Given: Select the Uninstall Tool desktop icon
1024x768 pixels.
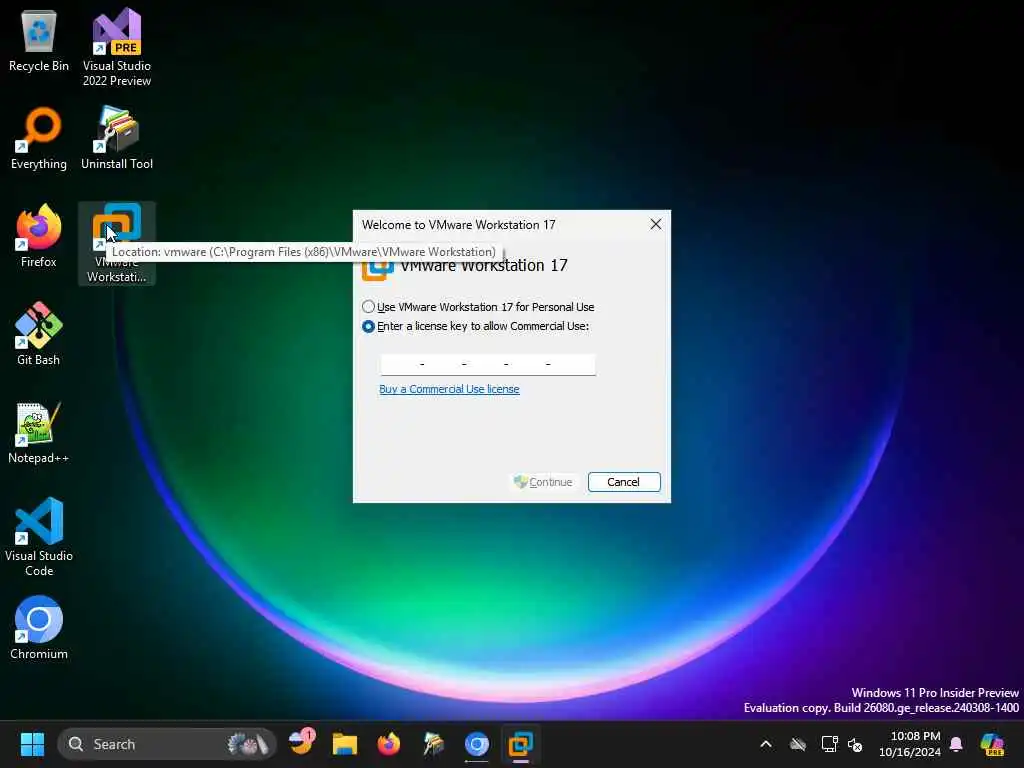Looking at the screenshot, I should [117, 138].
